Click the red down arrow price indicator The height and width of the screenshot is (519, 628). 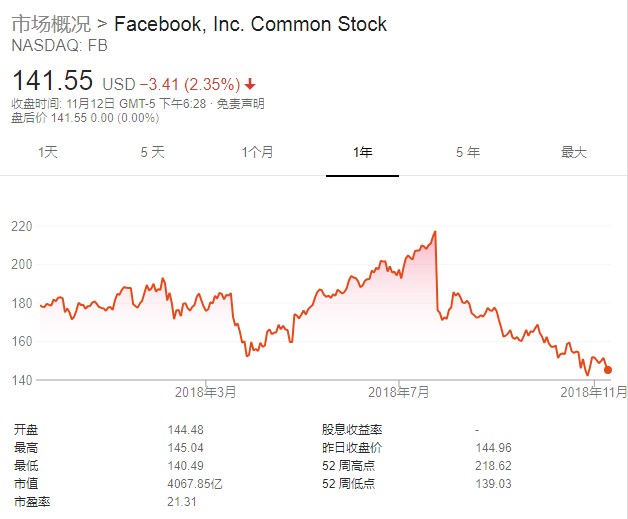click(249, 83)
